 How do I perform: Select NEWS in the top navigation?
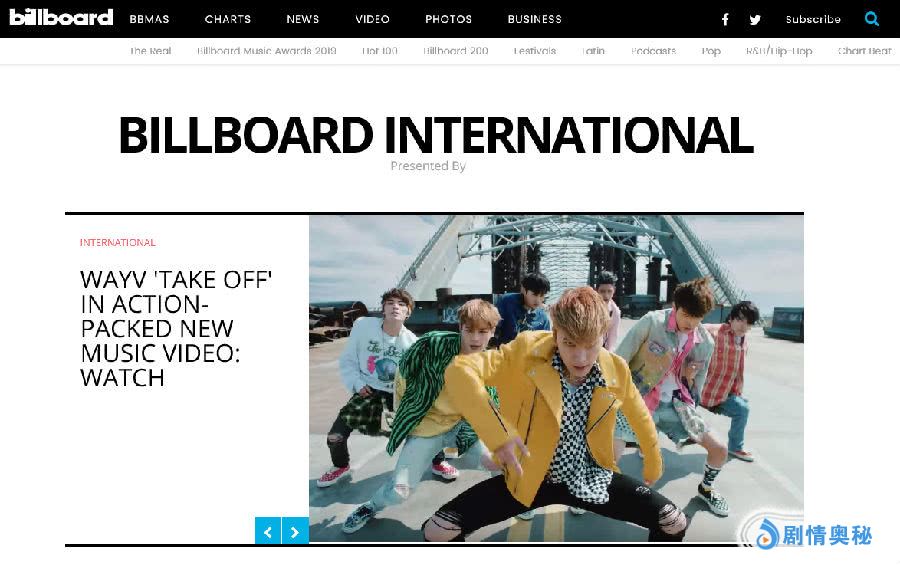[302, 19]
